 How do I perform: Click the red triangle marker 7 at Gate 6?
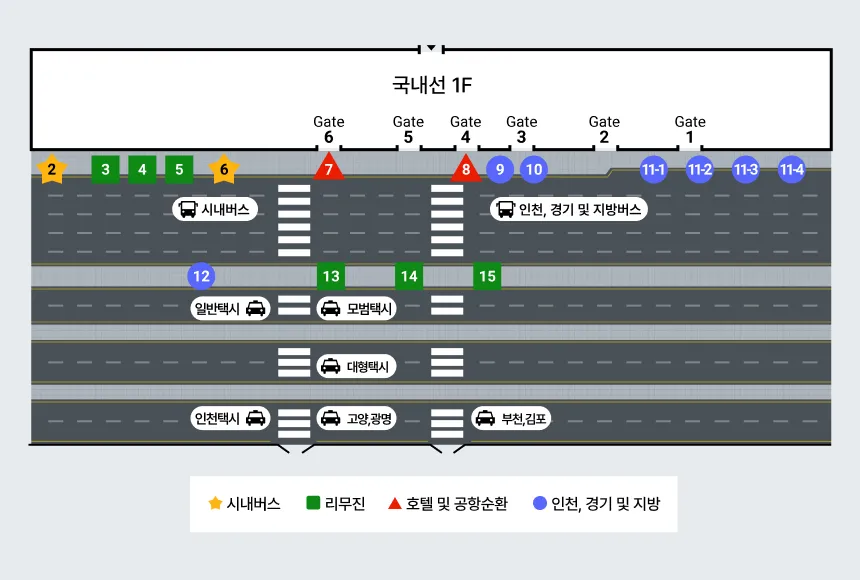click(x=330, y=167)
